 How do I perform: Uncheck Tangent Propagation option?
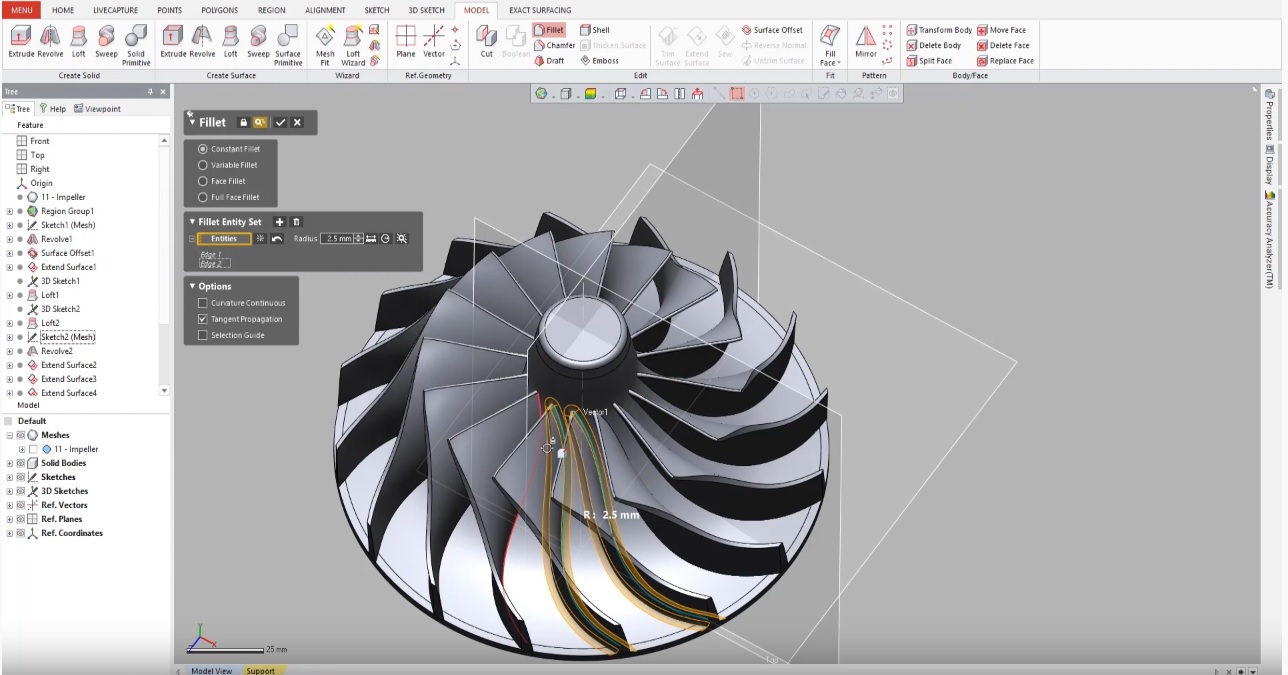pos(203,319)
